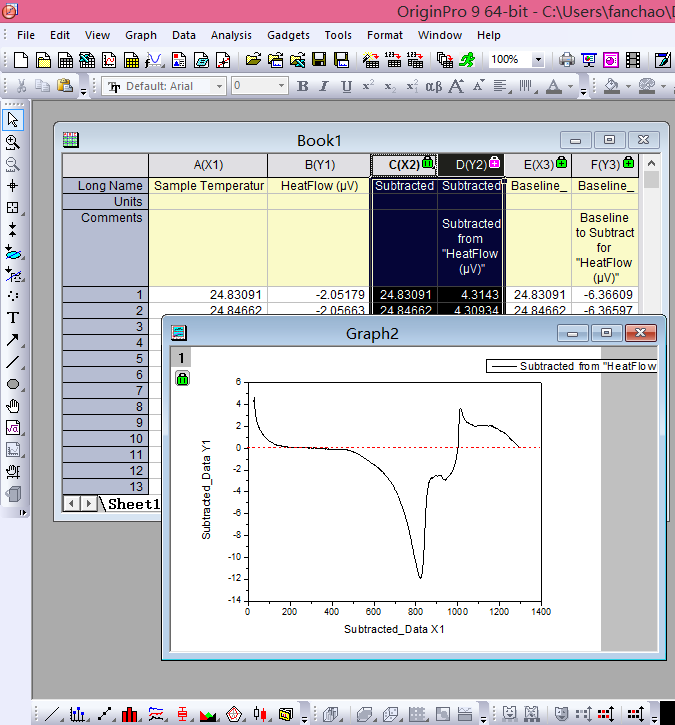
Task: Open the font color dropdown arrow
Action: pyautogui.click(x=570, y=86)
